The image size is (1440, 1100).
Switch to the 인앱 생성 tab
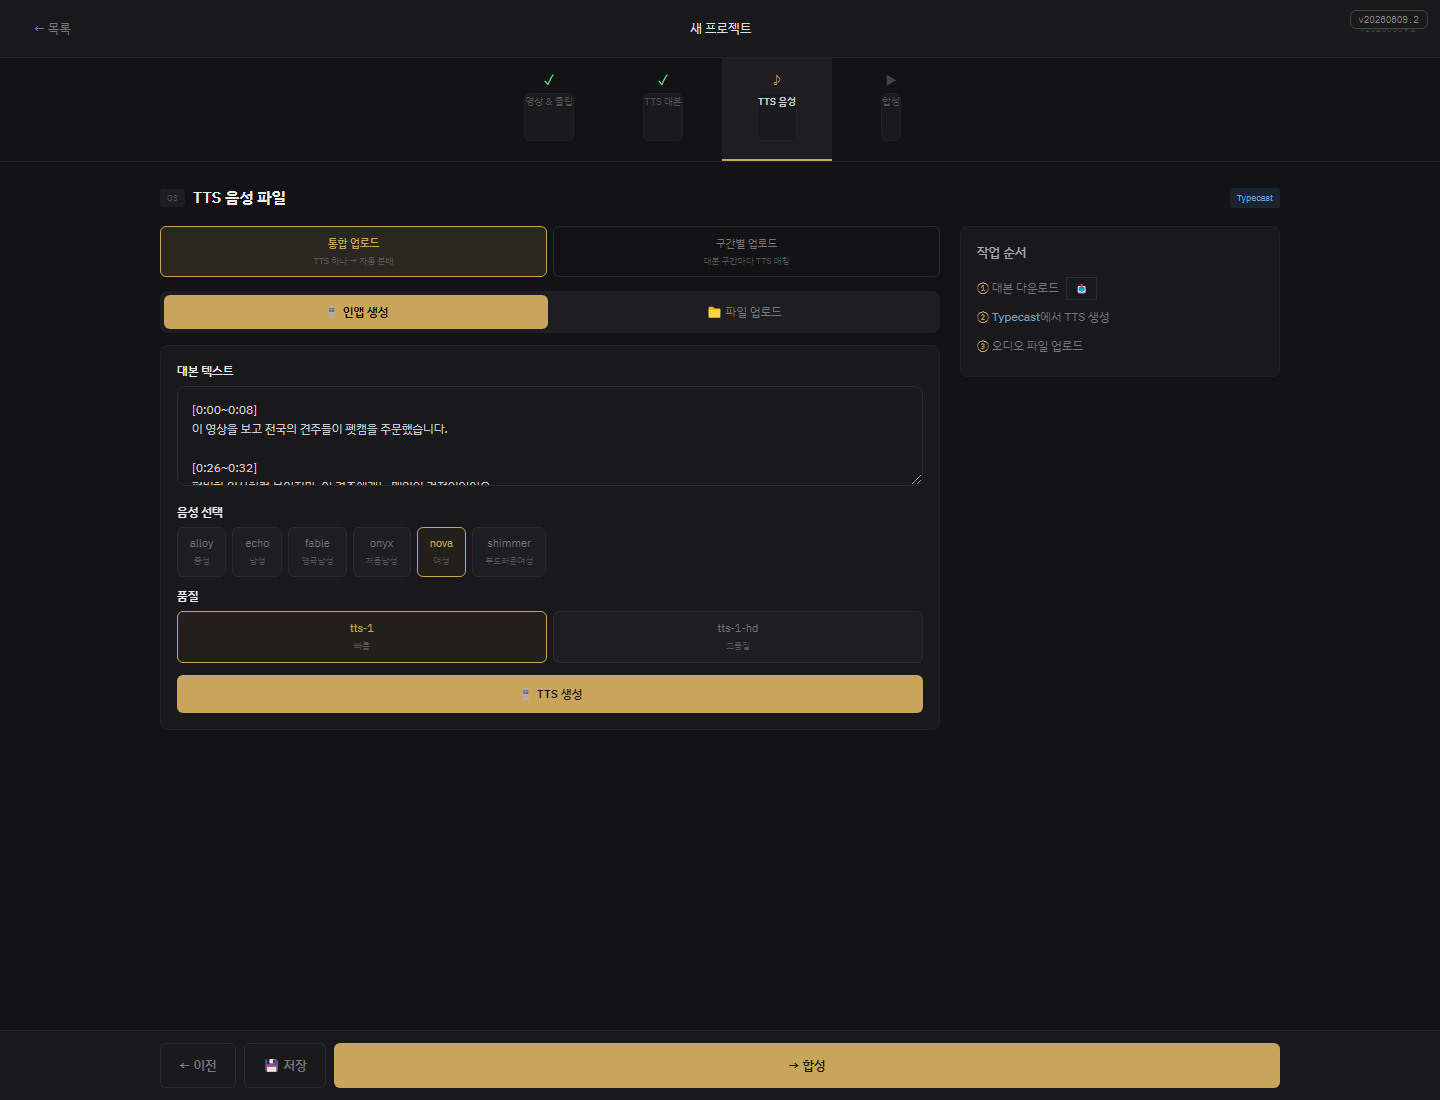tap(356, 312)
